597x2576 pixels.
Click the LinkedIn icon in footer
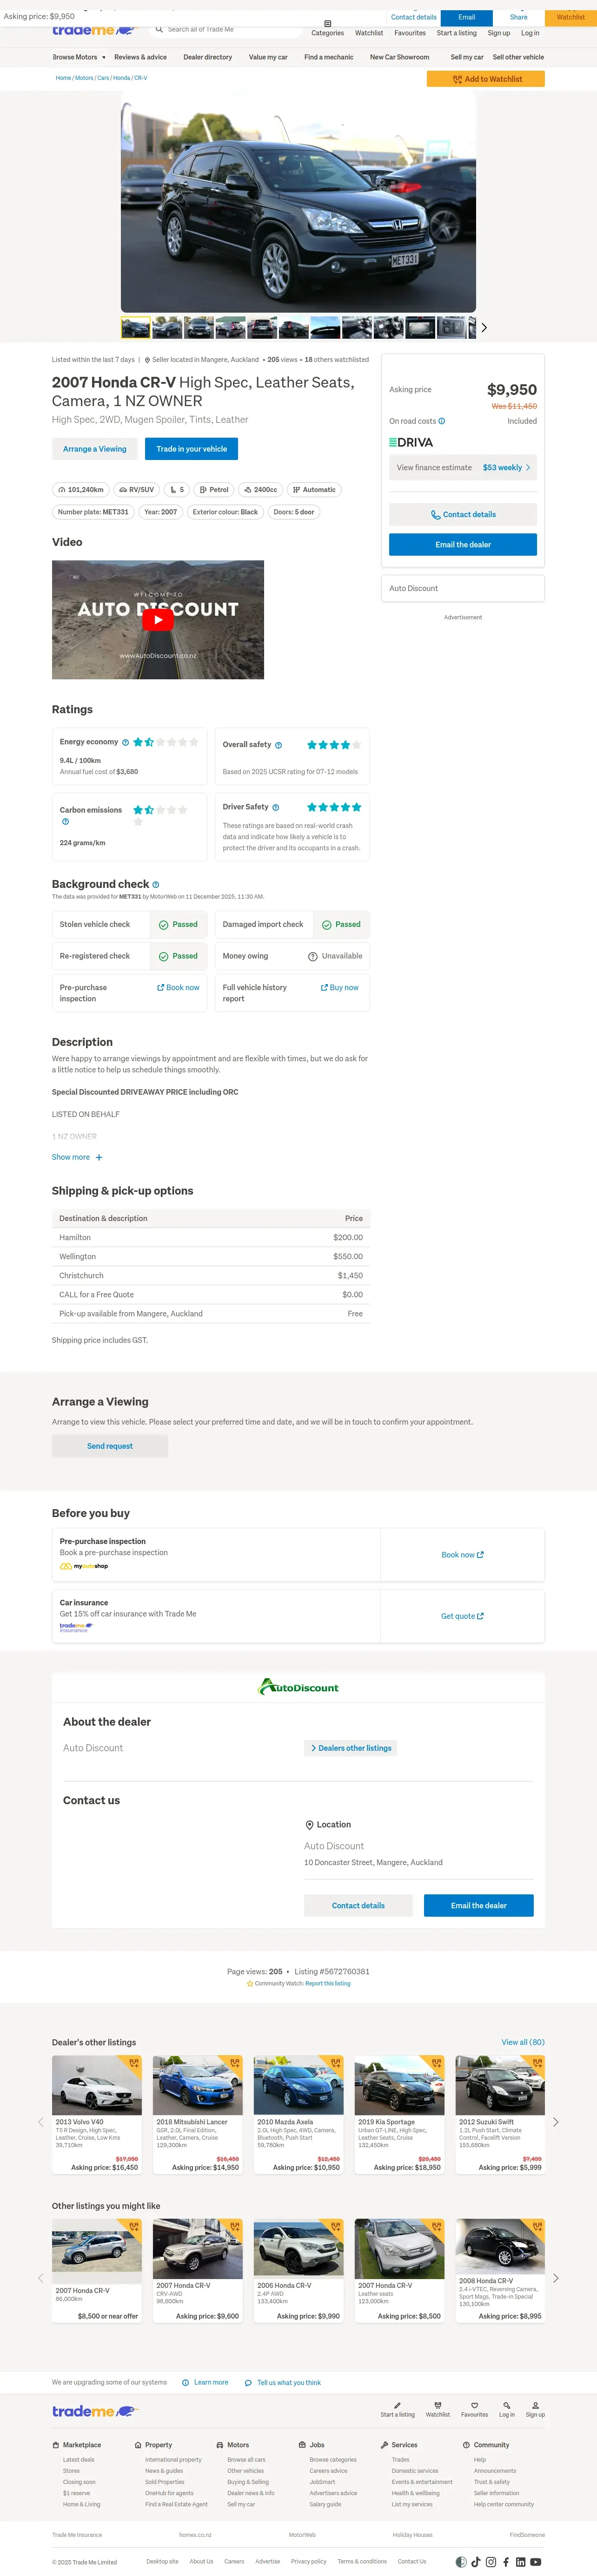click(521, 2561)
